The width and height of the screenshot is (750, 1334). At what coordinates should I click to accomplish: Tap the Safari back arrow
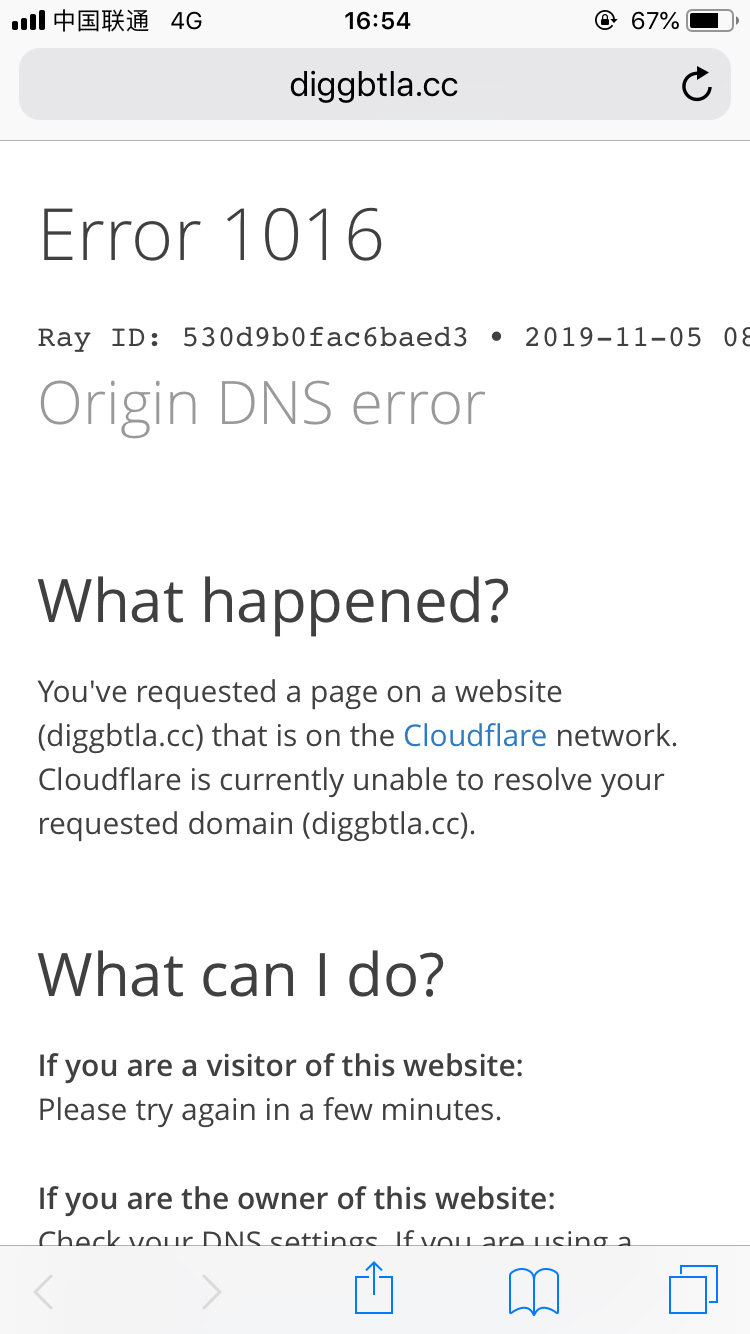(x=43, y=1291)
